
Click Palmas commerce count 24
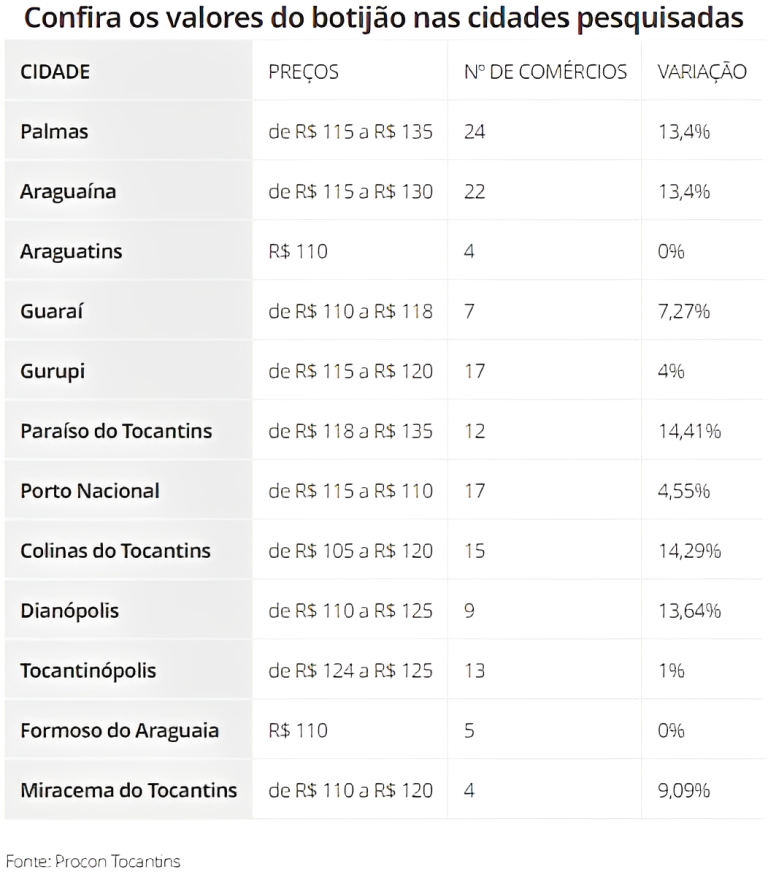[x=474, y=132]
